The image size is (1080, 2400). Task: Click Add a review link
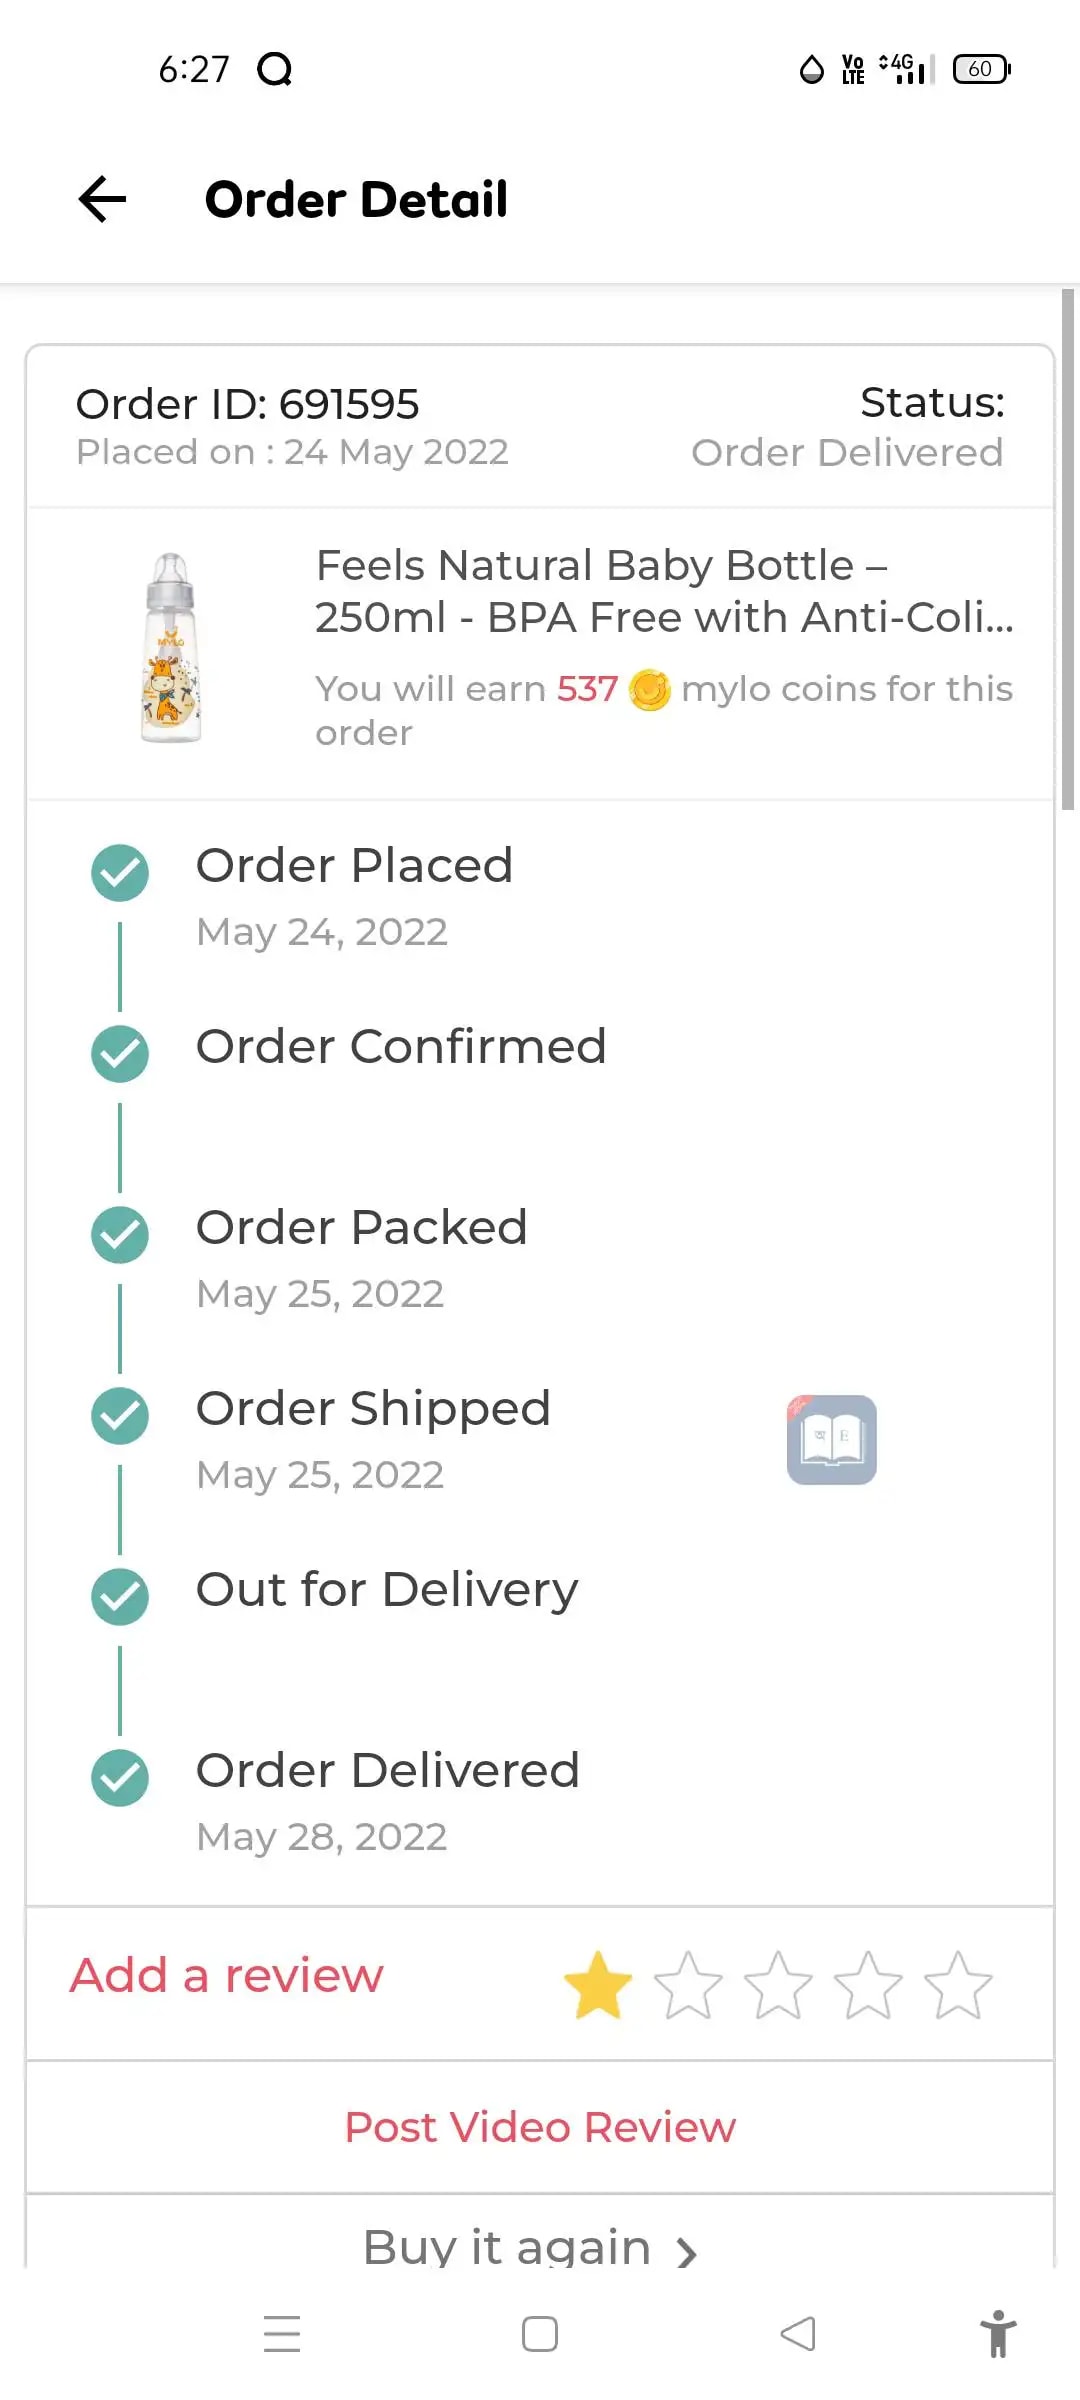click(x=227, y=1976)
